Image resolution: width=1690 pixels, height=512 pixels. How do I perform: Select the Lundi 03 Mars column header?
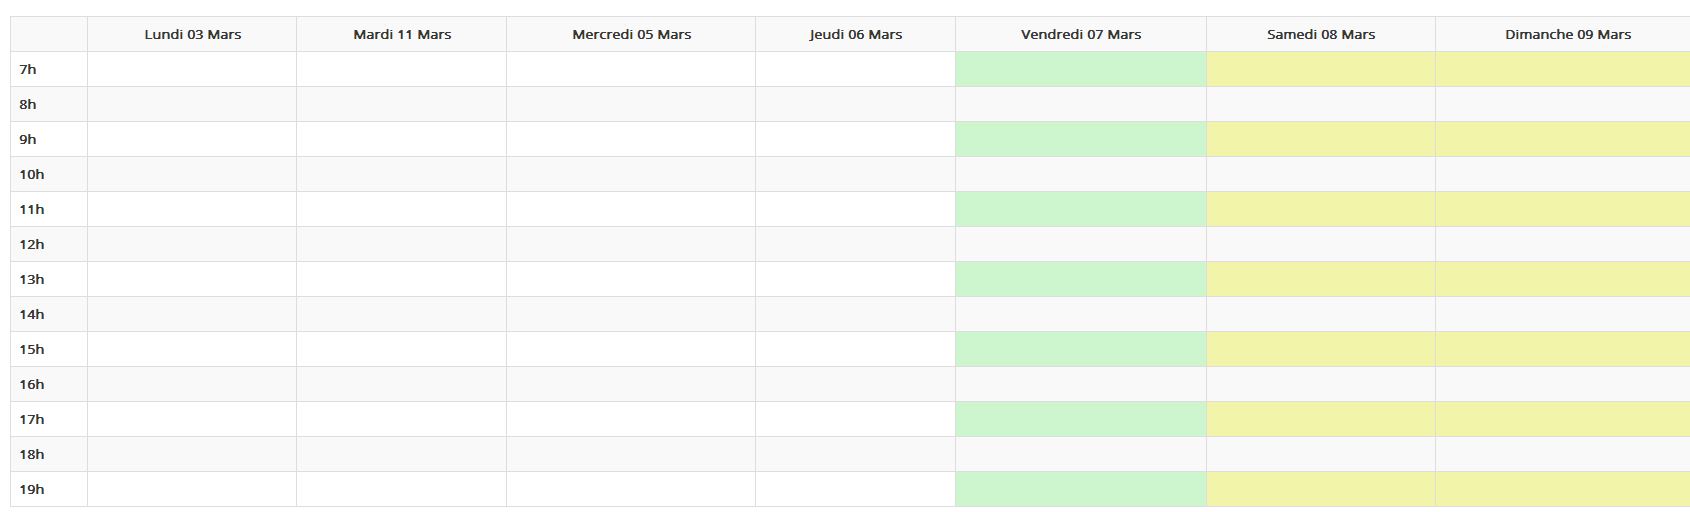(192, 34)
